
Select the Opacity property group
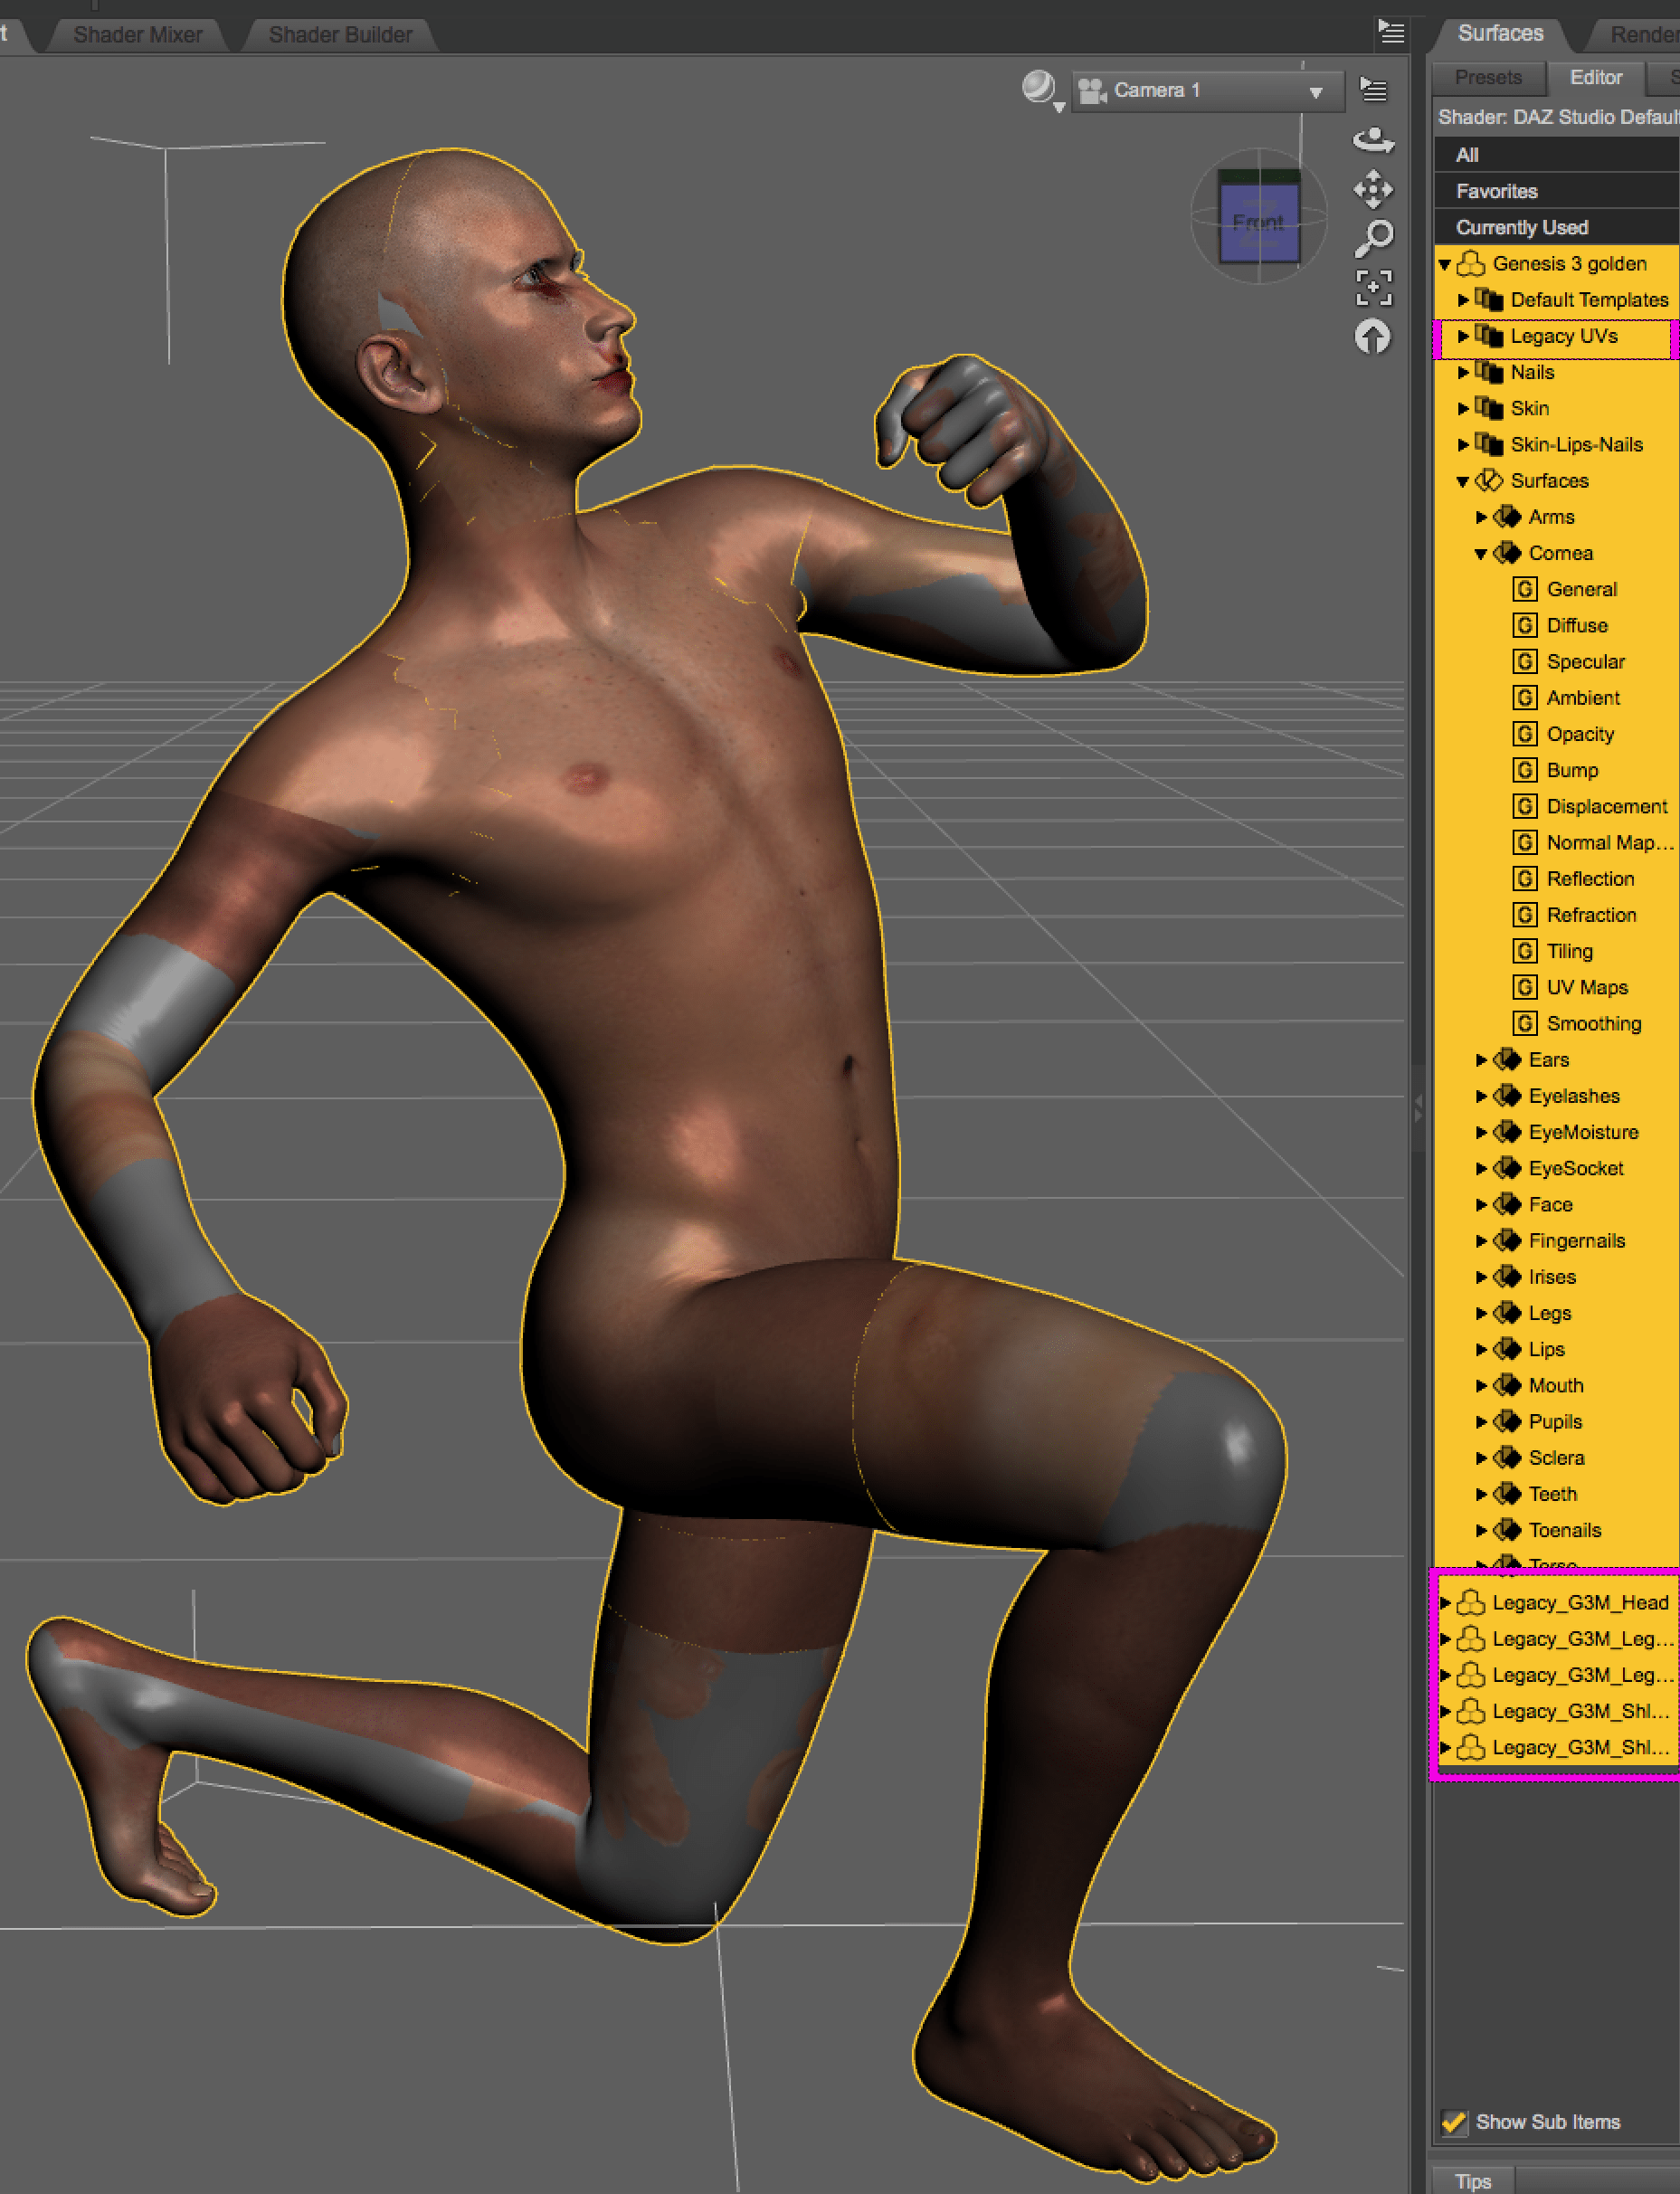(1579, 734)
